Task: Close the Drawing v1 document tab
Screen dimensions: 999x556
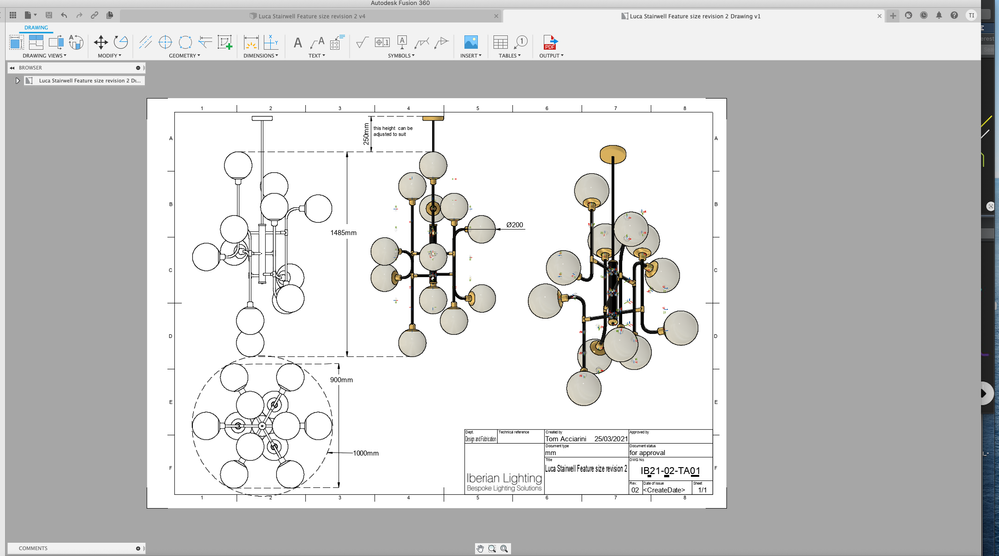Action: 879,16
